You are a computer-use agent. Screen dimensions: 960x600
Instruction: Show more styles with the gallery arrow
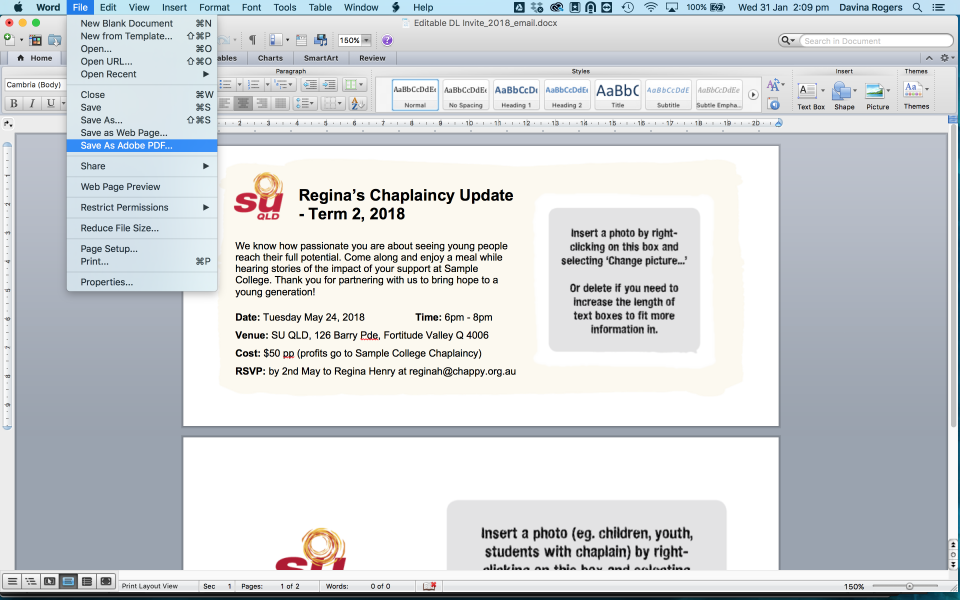pyautogui.click(x=753, y=95)
